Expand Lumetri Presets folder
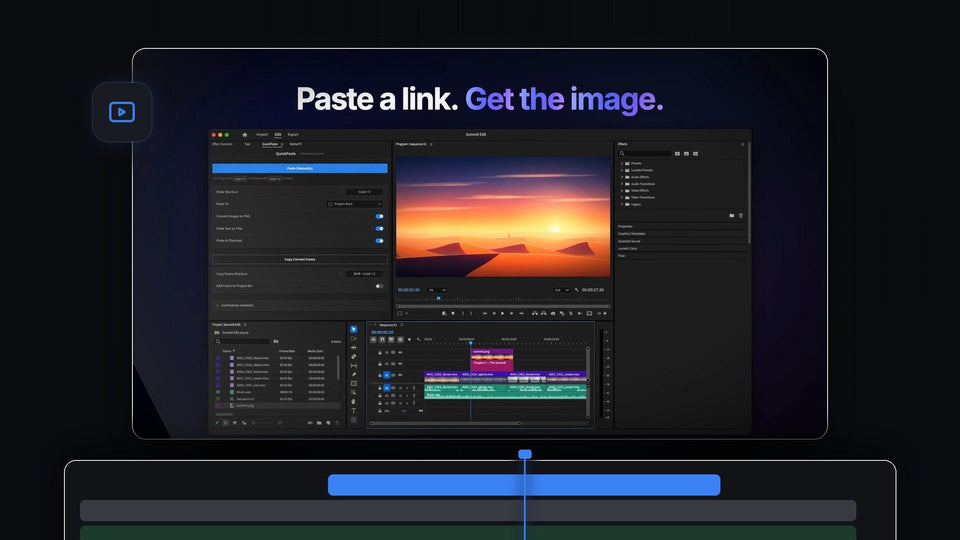960x540 pixels. [x=622, y=170]
